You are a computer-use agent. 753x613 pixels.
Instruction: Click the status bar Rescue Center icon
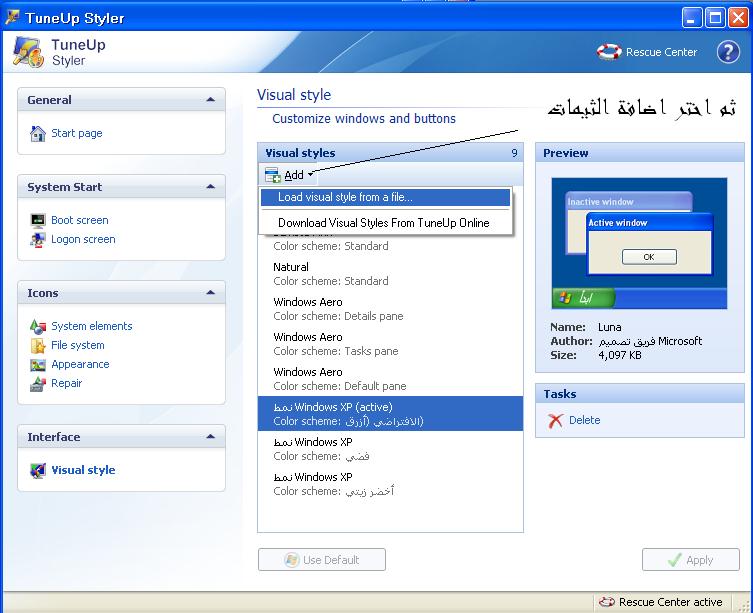[x=607, y=602]
